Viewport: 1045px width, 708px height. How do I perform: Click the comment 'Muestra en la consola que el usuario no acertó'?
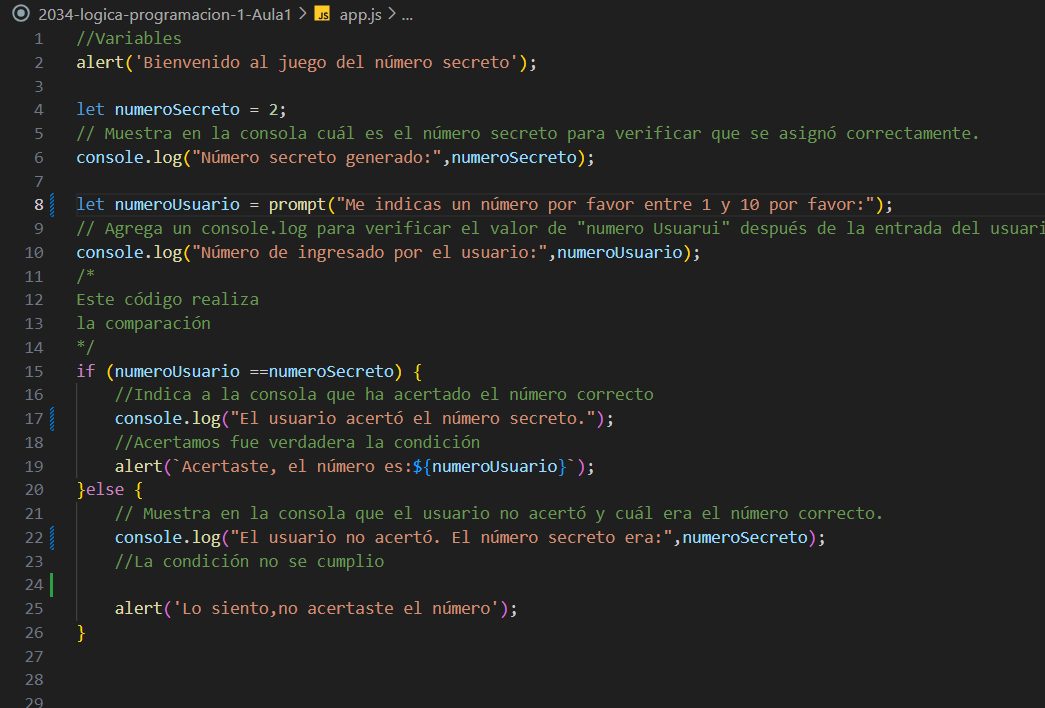365,514
